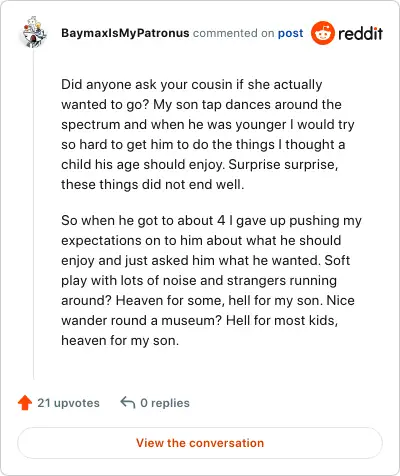Click the line starting "So when he got to about 4"
400x476 pixels.
tap(211, 221)
